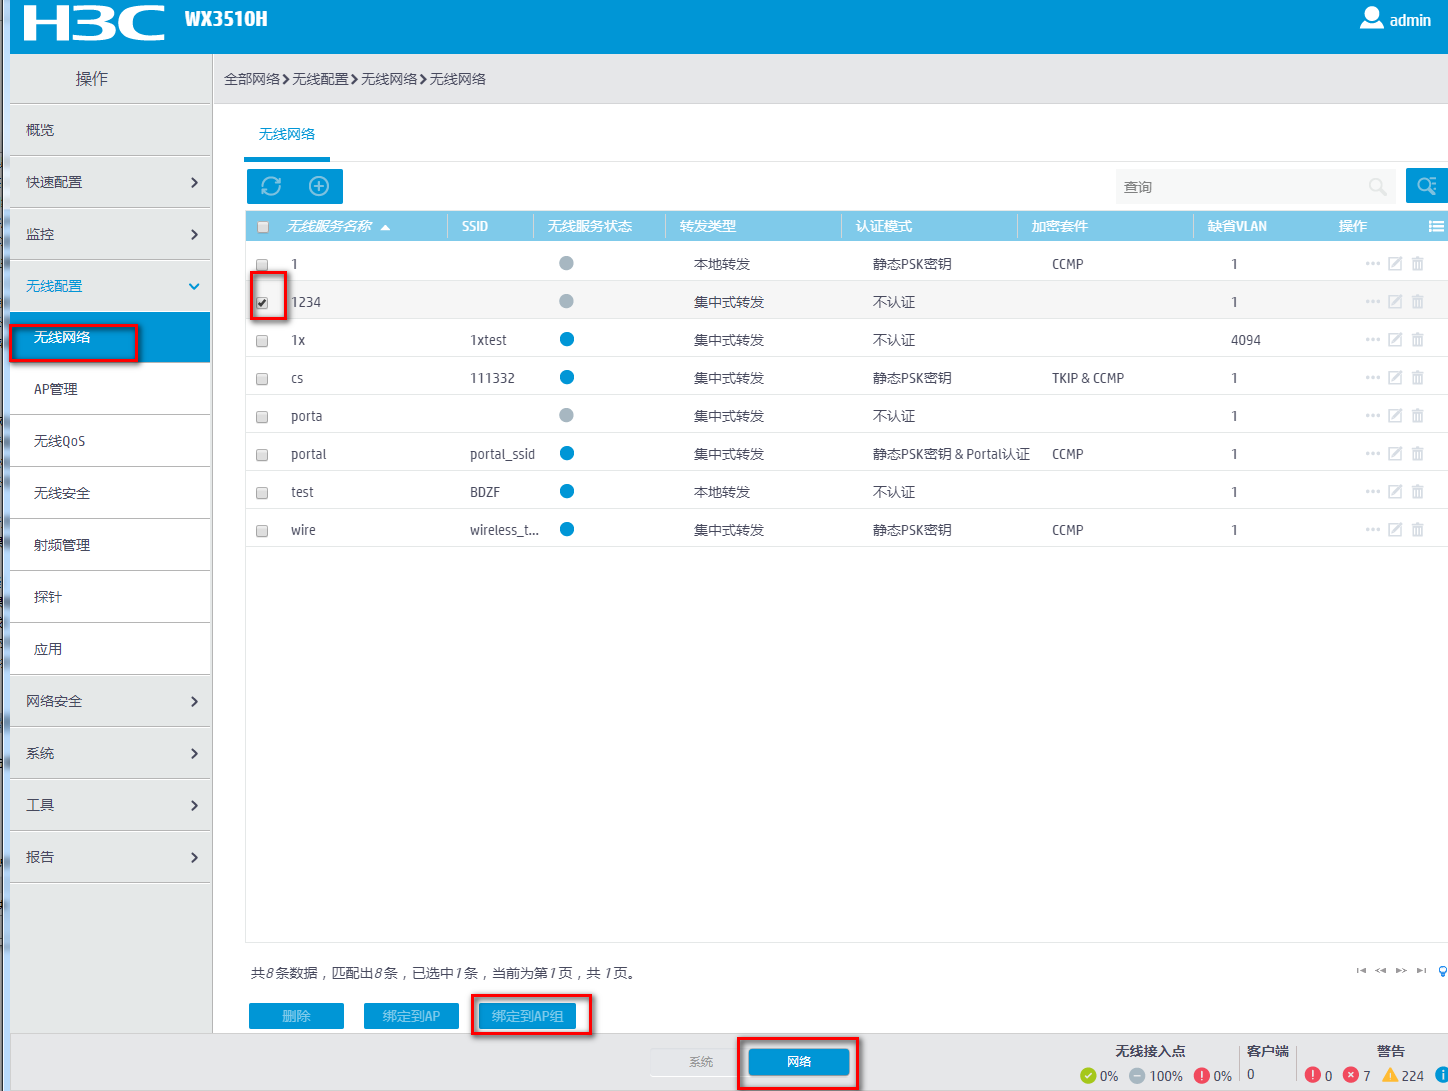Uncheck the box for service 1234
1448x1091 pixels.
click(262, 303)
